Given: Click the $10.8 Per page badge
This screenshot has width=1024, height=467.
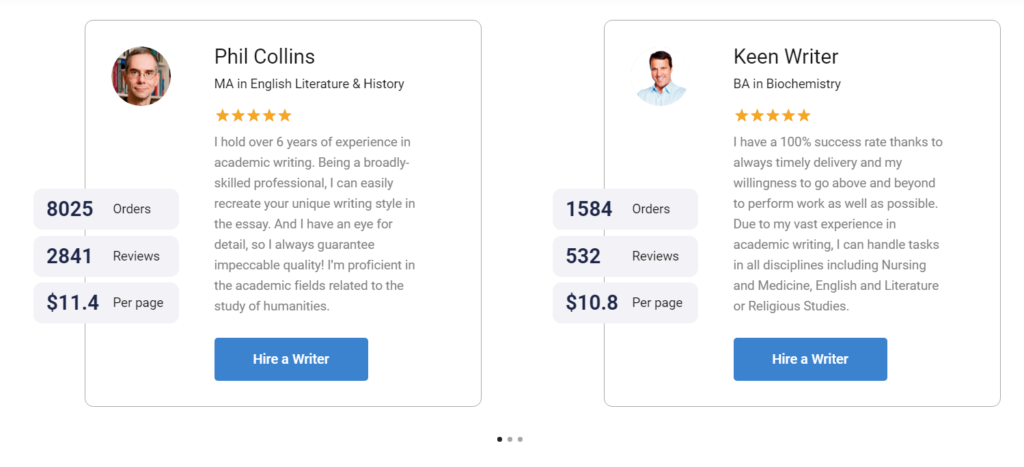Looking at the screenshot, I should click(625, 302).
